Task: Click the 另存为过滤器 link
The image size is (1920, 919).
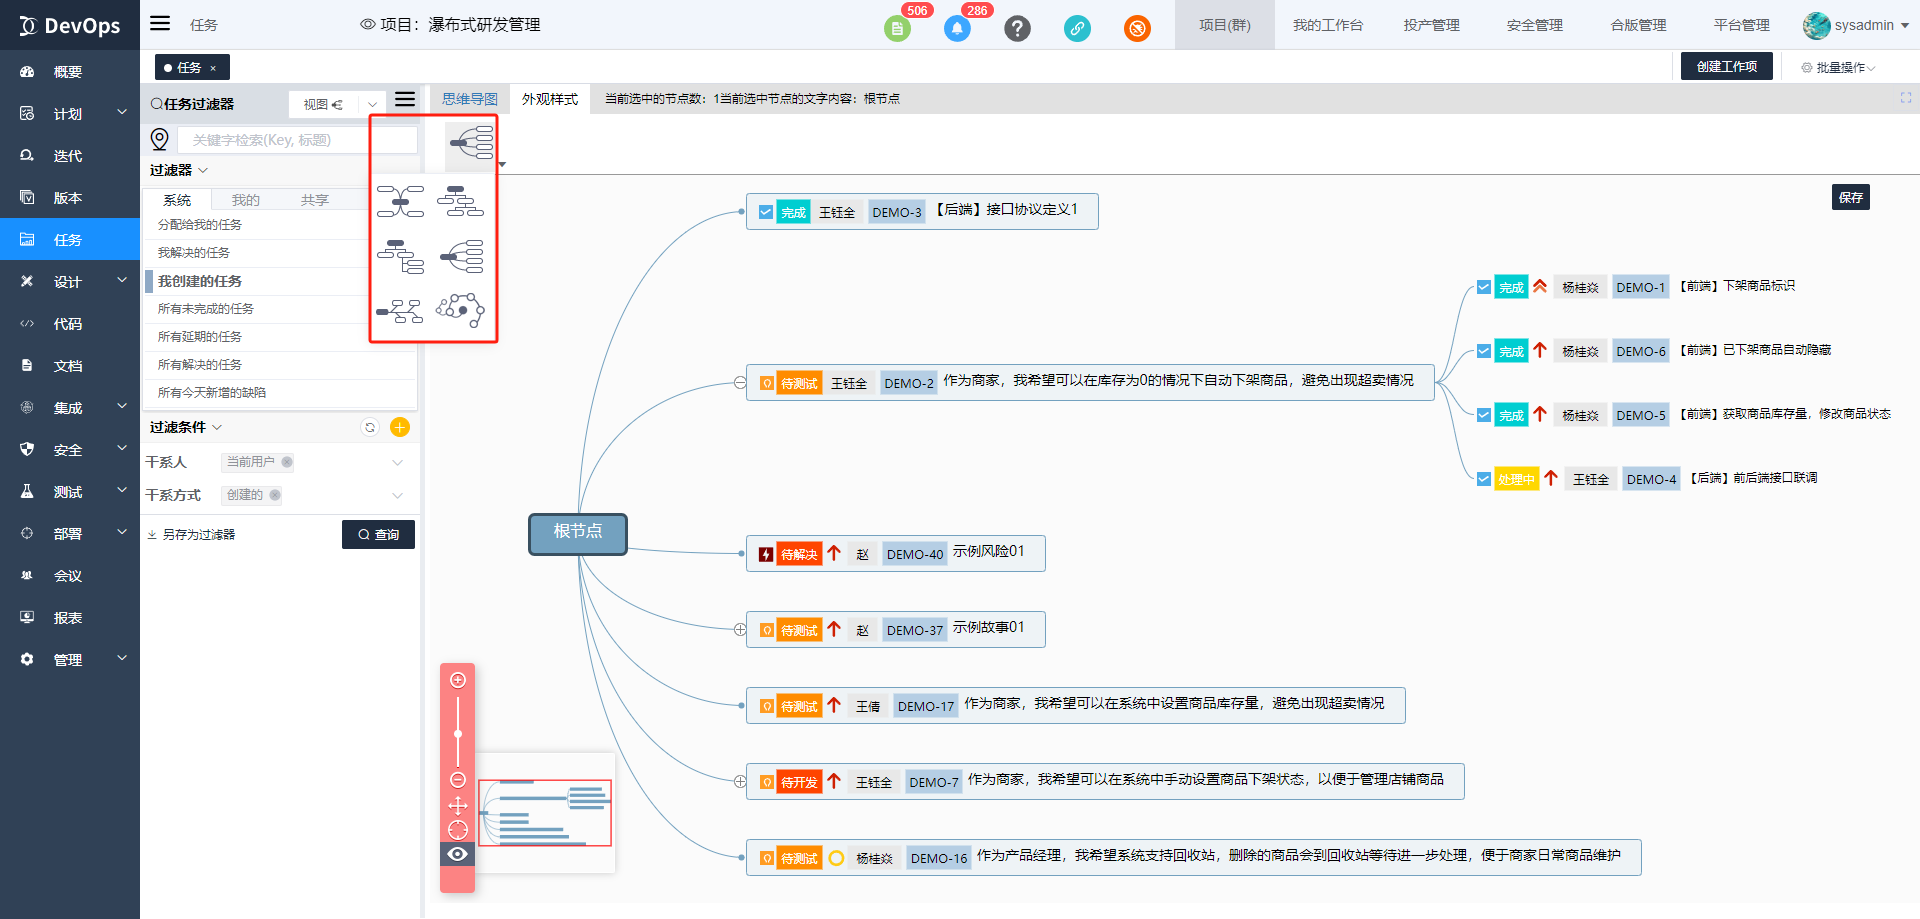Action: (191, 534)
